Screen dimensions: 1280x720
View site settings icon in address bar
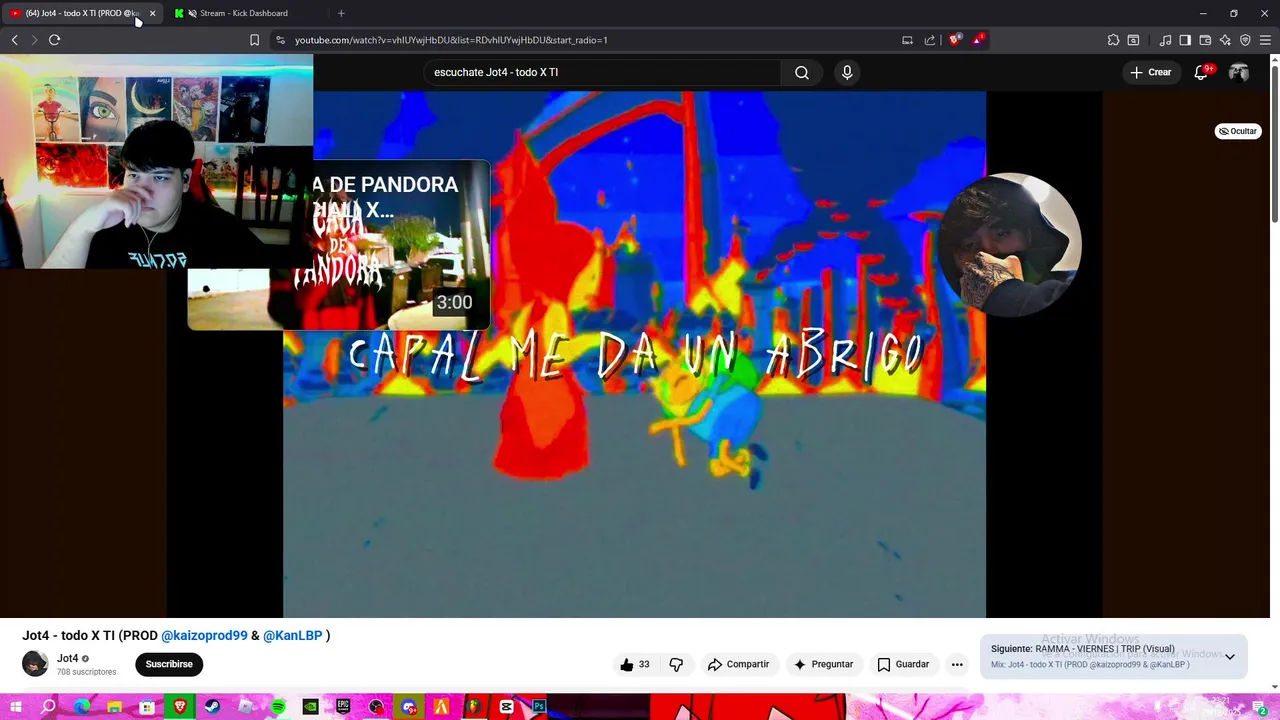coord(280,40)
